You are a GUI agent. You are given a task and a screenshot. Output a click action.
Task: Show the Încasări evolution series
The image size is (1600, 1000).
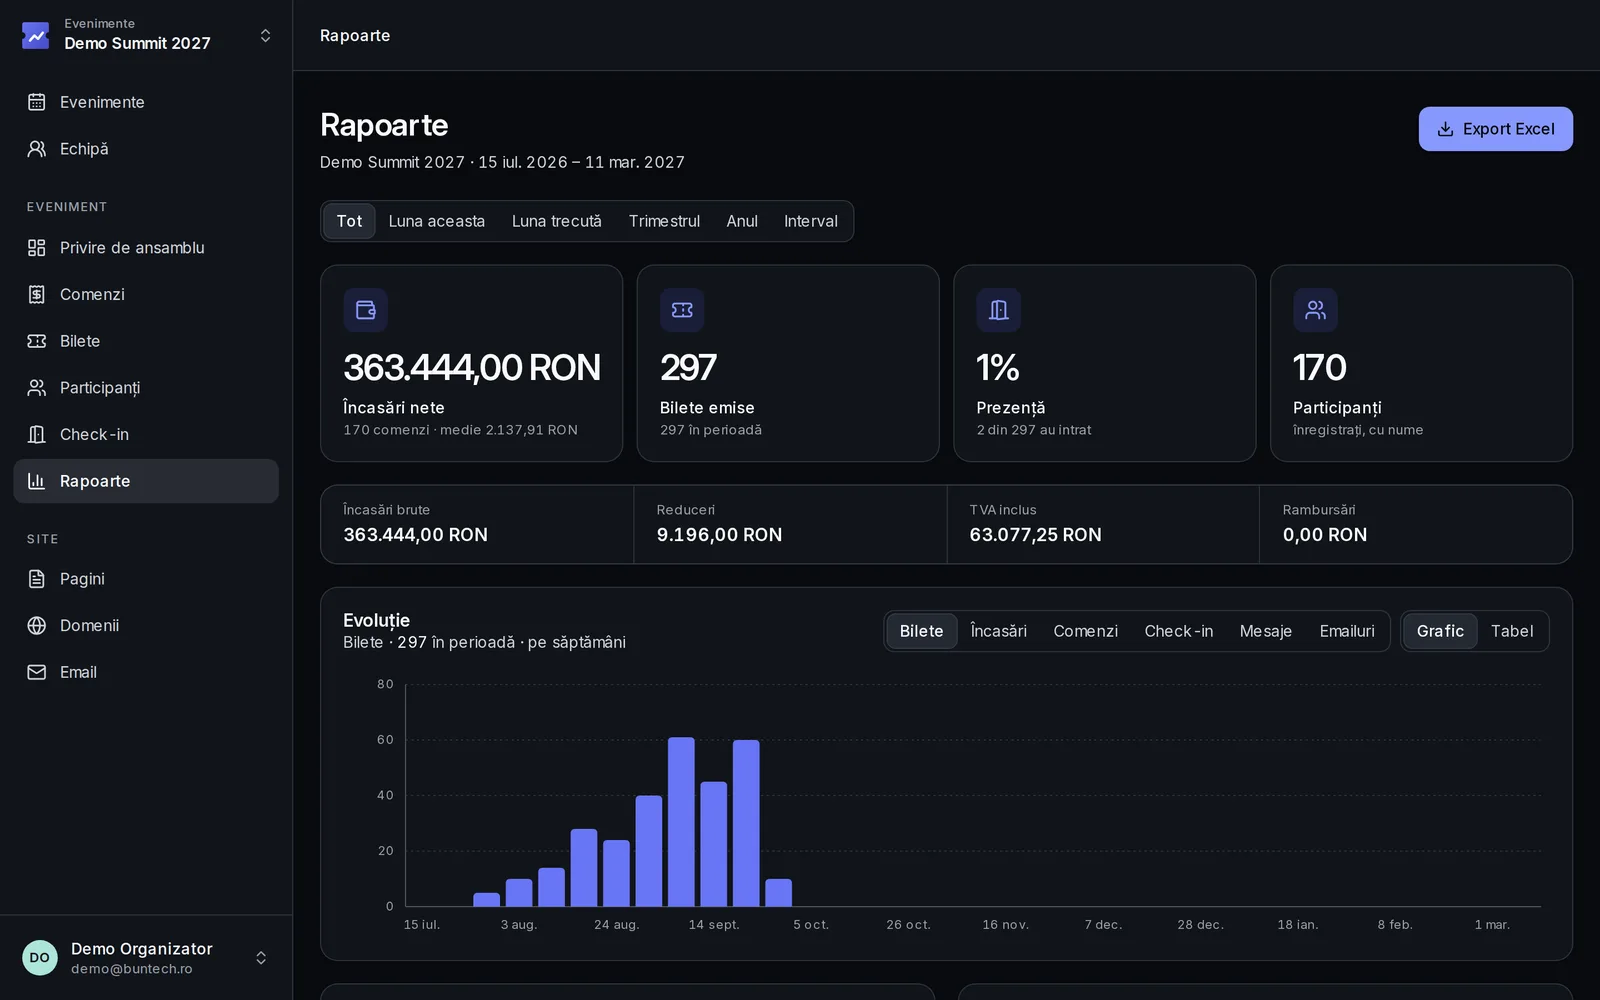pos(999,631)
